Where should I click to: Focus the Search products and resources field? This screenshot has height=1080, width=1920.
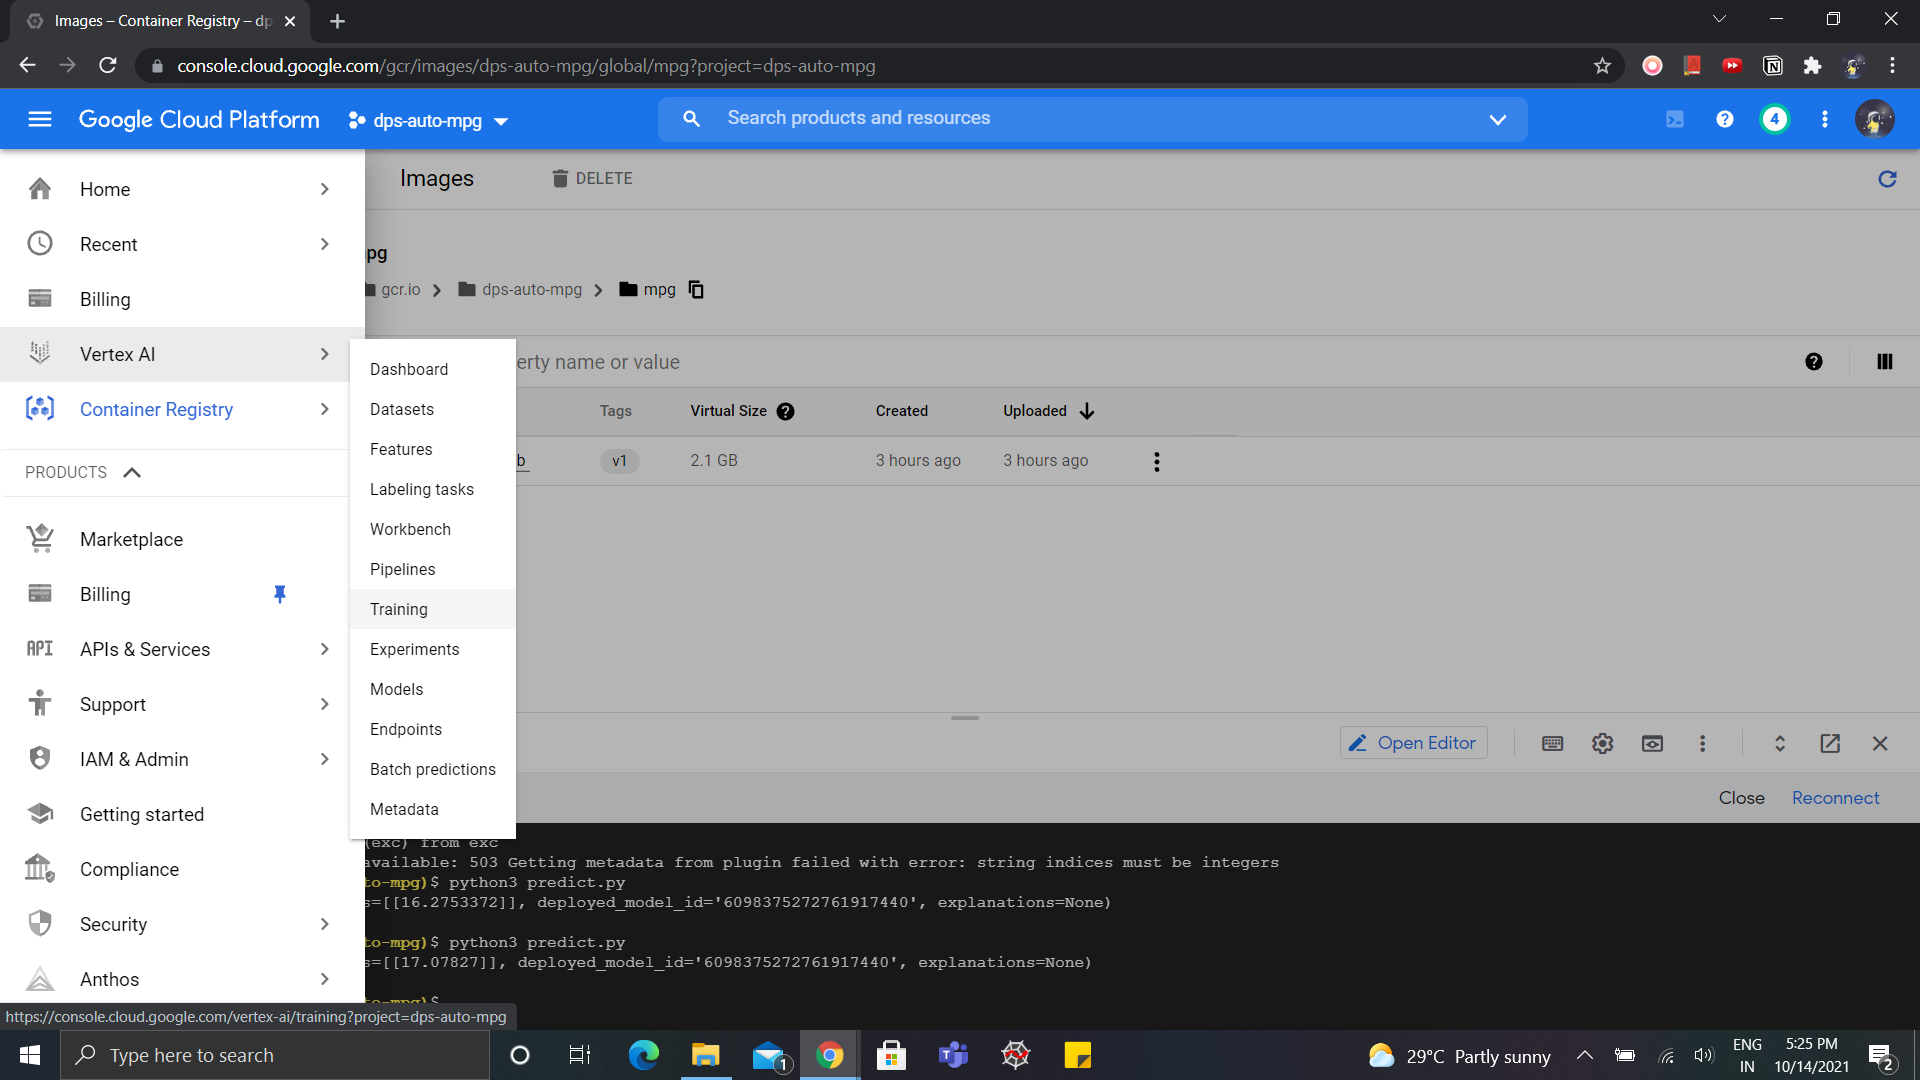[1092, 119]
